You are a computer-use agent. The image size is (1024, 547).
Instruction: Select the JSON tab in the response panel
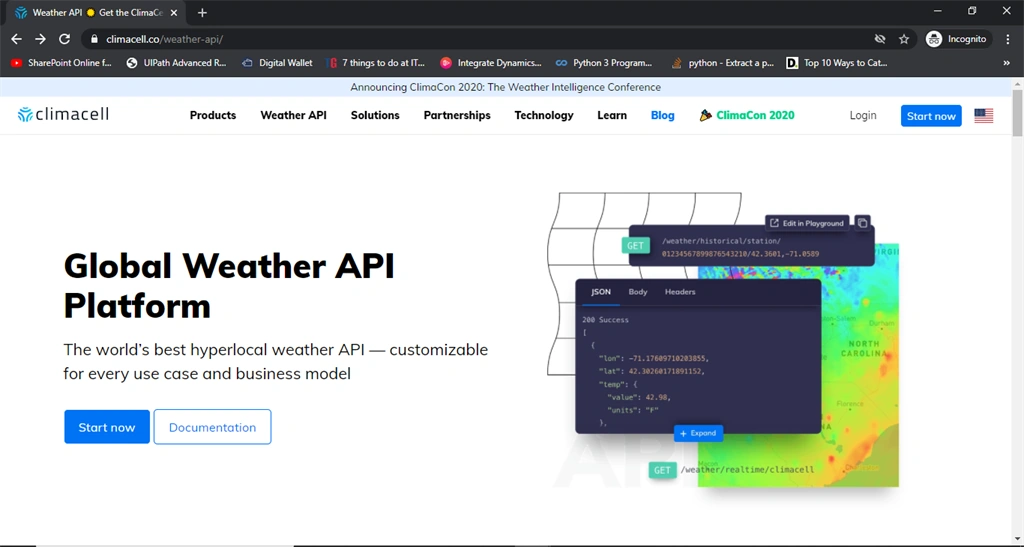point(601,292)
